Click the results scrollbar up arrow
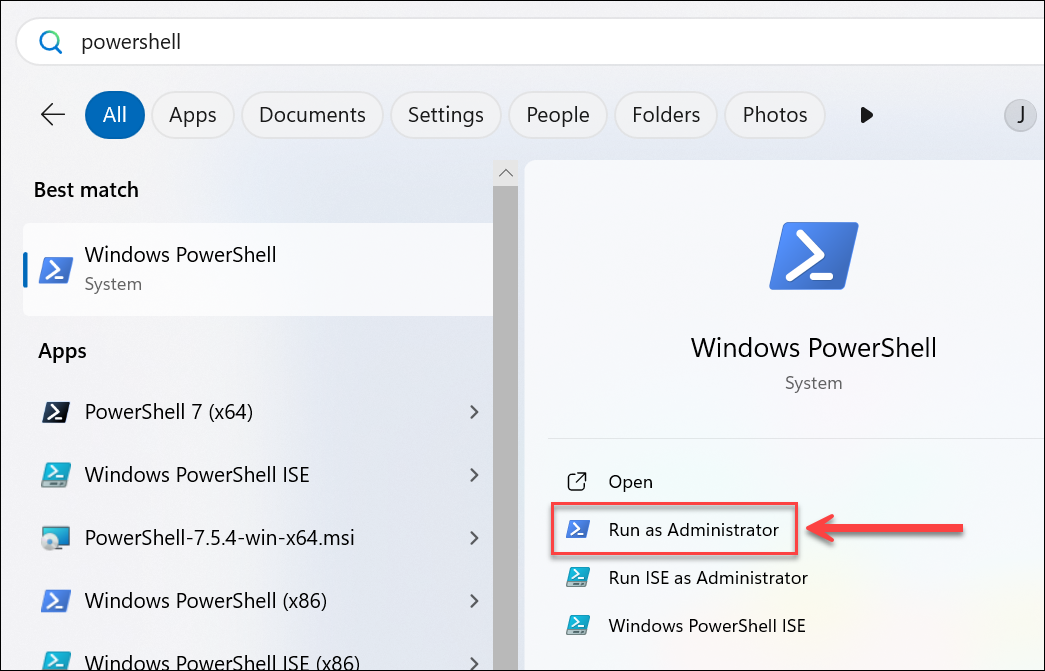This screenshot has height=671, width=1045. (506, 173)
